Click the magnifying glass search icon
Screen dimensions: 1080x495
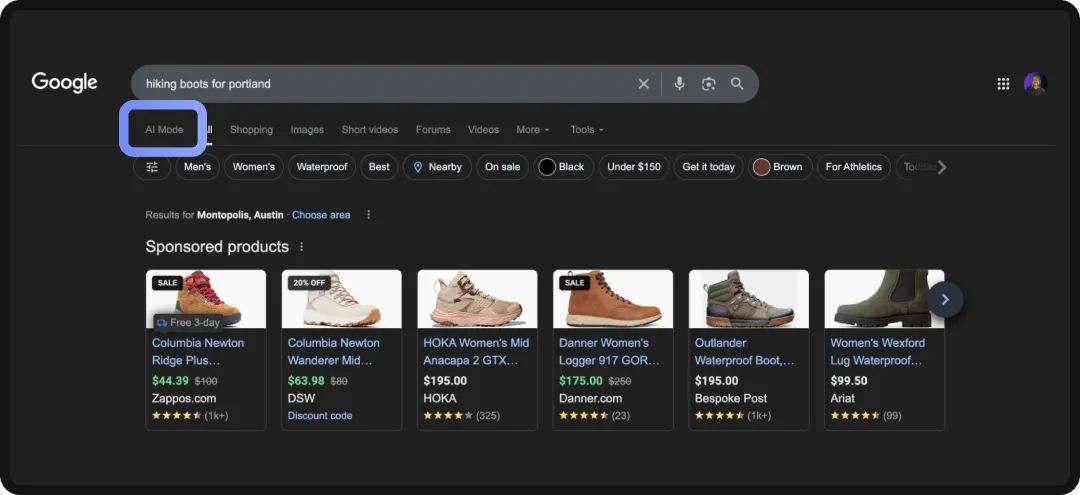[737, 84]
